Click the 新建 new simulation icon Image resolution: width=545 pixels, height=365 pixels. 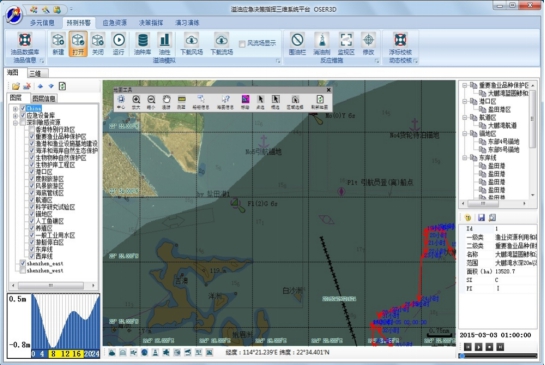click(58, 44)
